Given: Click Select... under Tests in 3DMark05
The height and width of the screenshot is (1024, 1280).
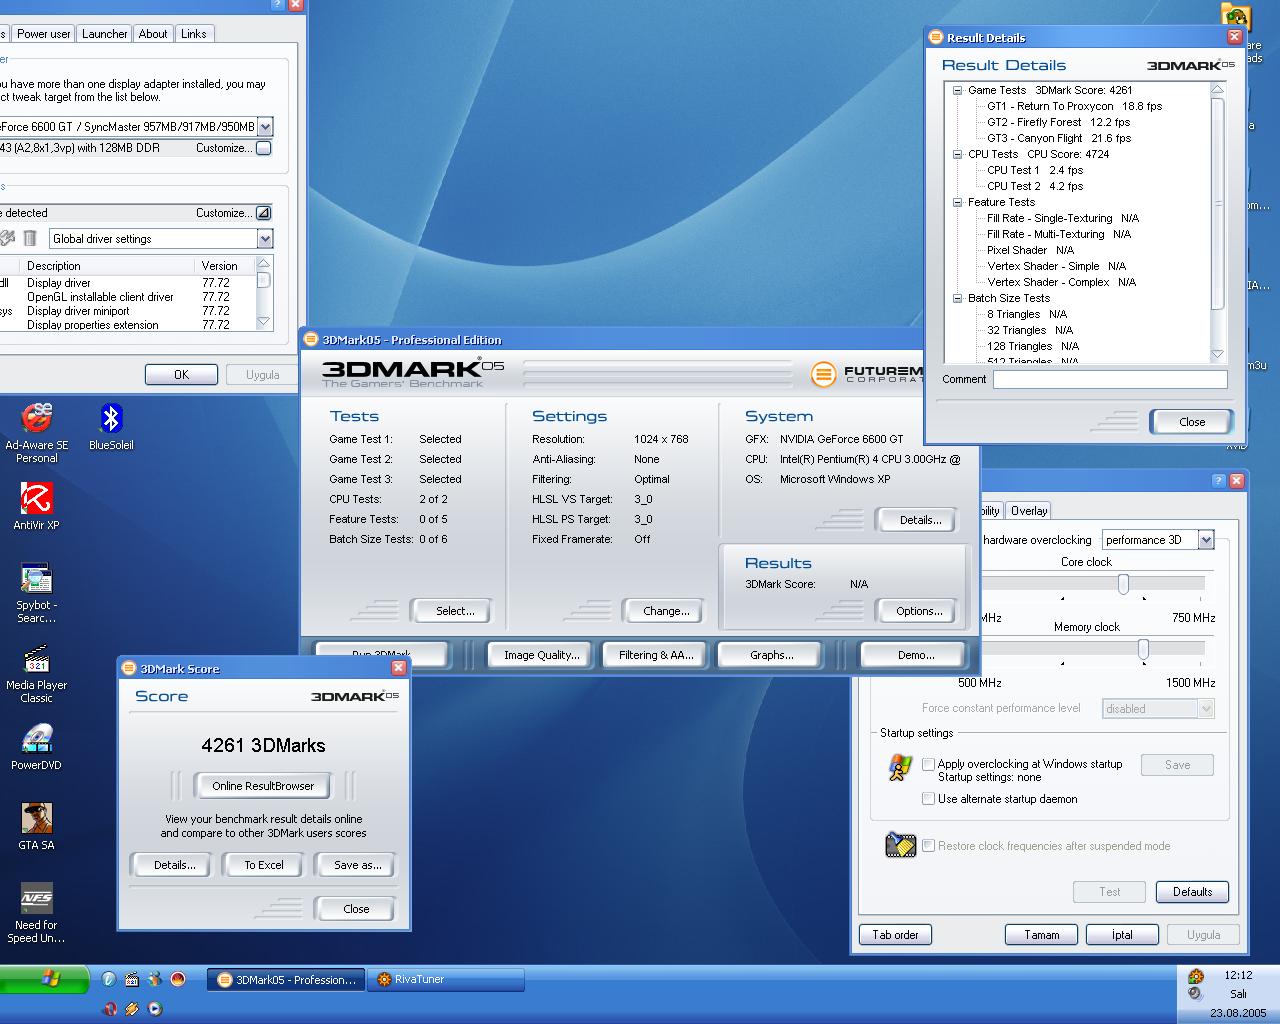Looking at the screenshot, I should (x=455, y=611).
